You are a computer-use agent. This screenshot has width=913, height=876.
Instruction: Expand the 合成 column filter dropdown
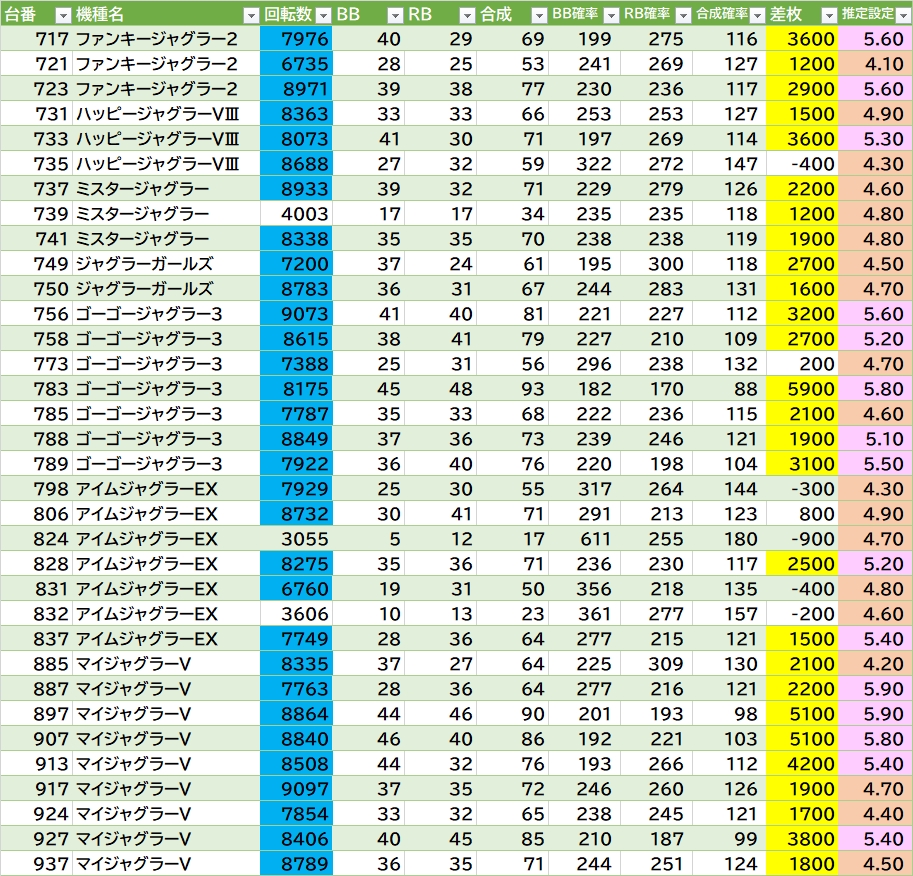click(x=537, y=15)
